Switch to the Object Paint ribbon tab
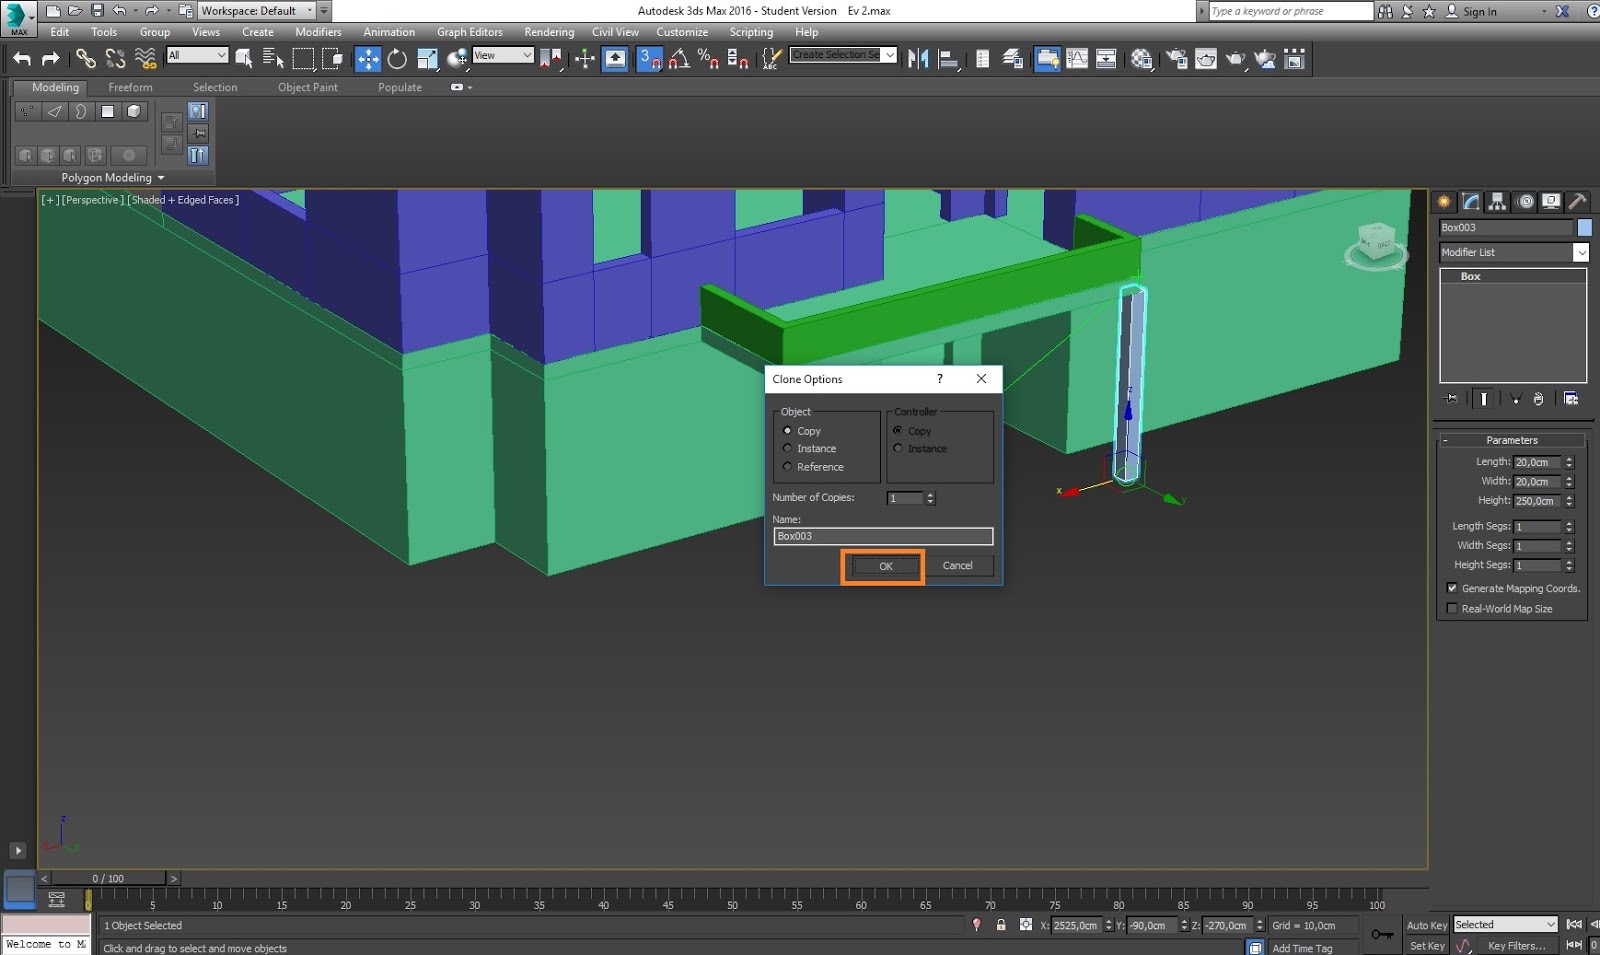 307,87
